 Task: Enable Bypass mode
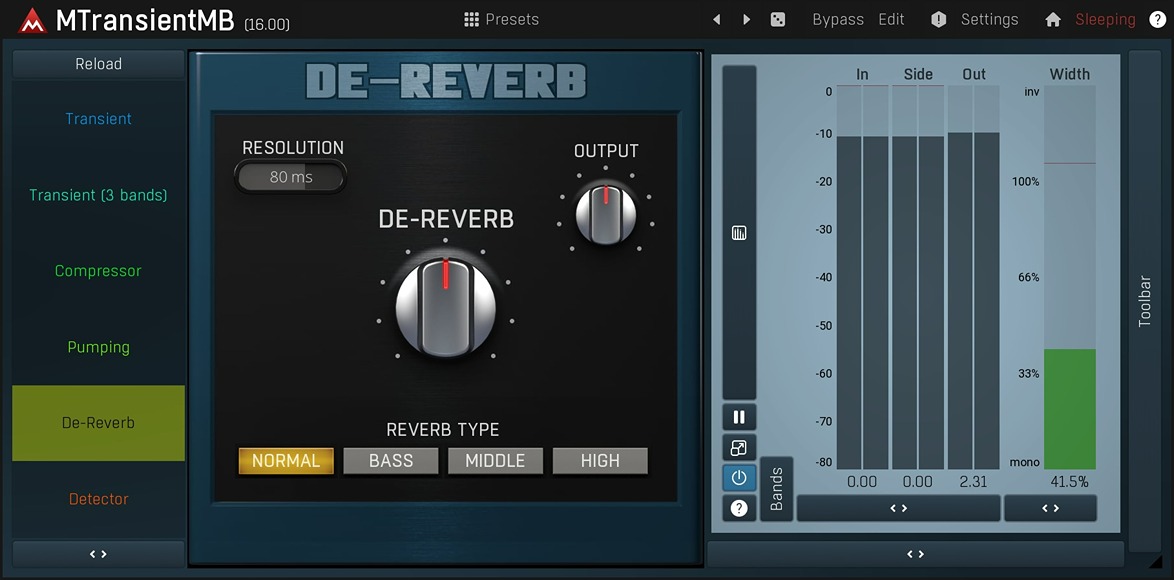point(837,19)
